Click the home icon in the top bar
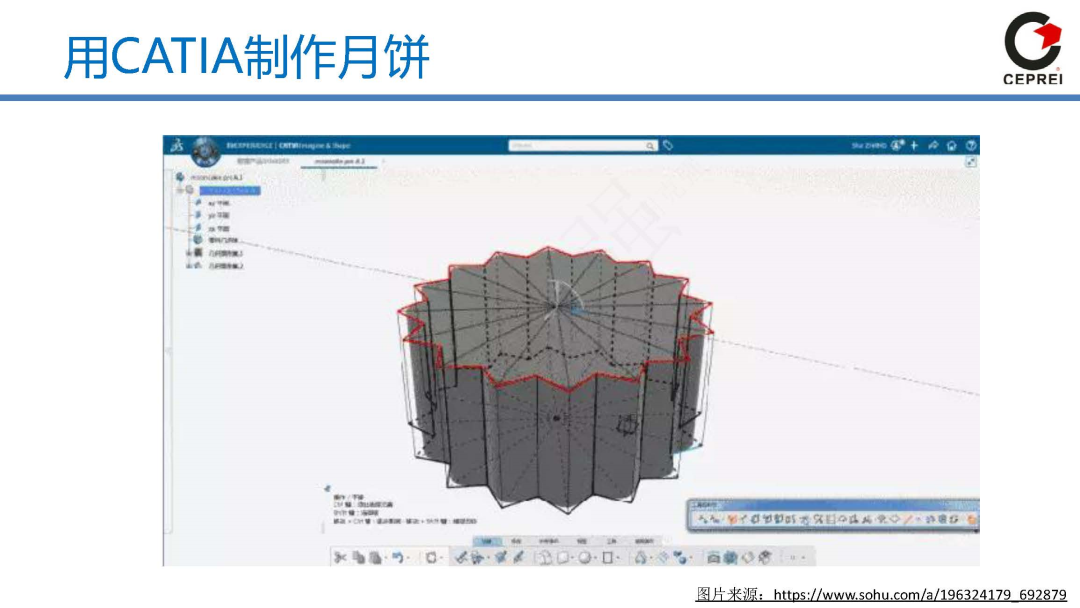Viewport: 1080px width, 608px height. 952,145
